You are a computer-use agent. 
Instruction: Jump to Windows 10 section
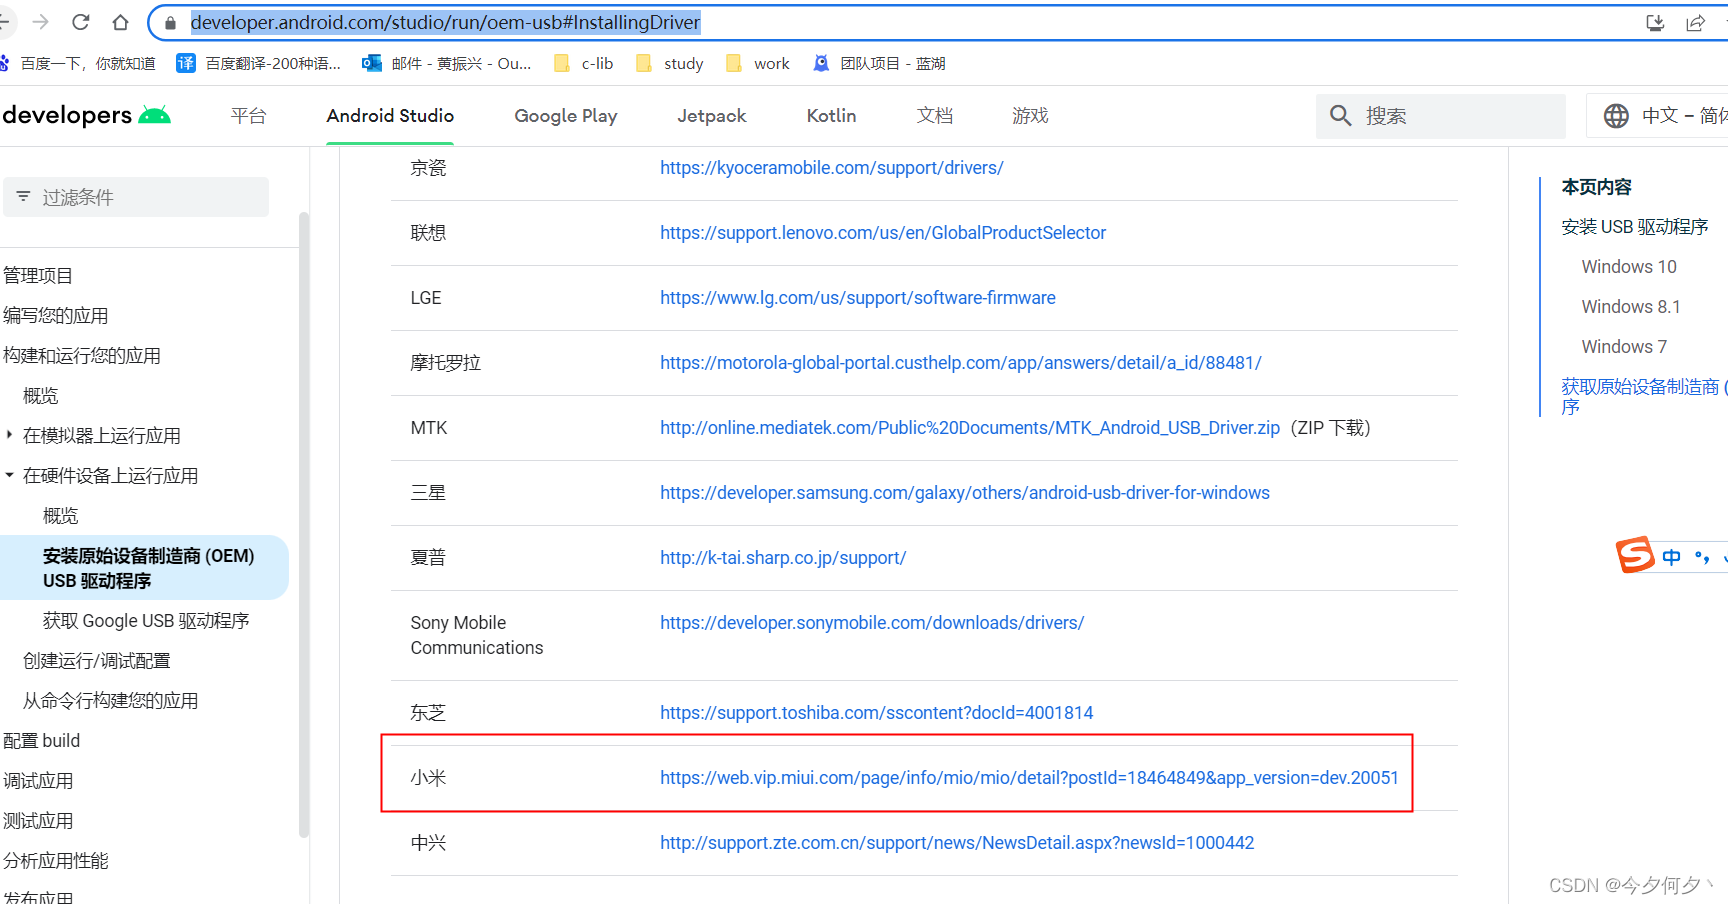click(1629, 267)
